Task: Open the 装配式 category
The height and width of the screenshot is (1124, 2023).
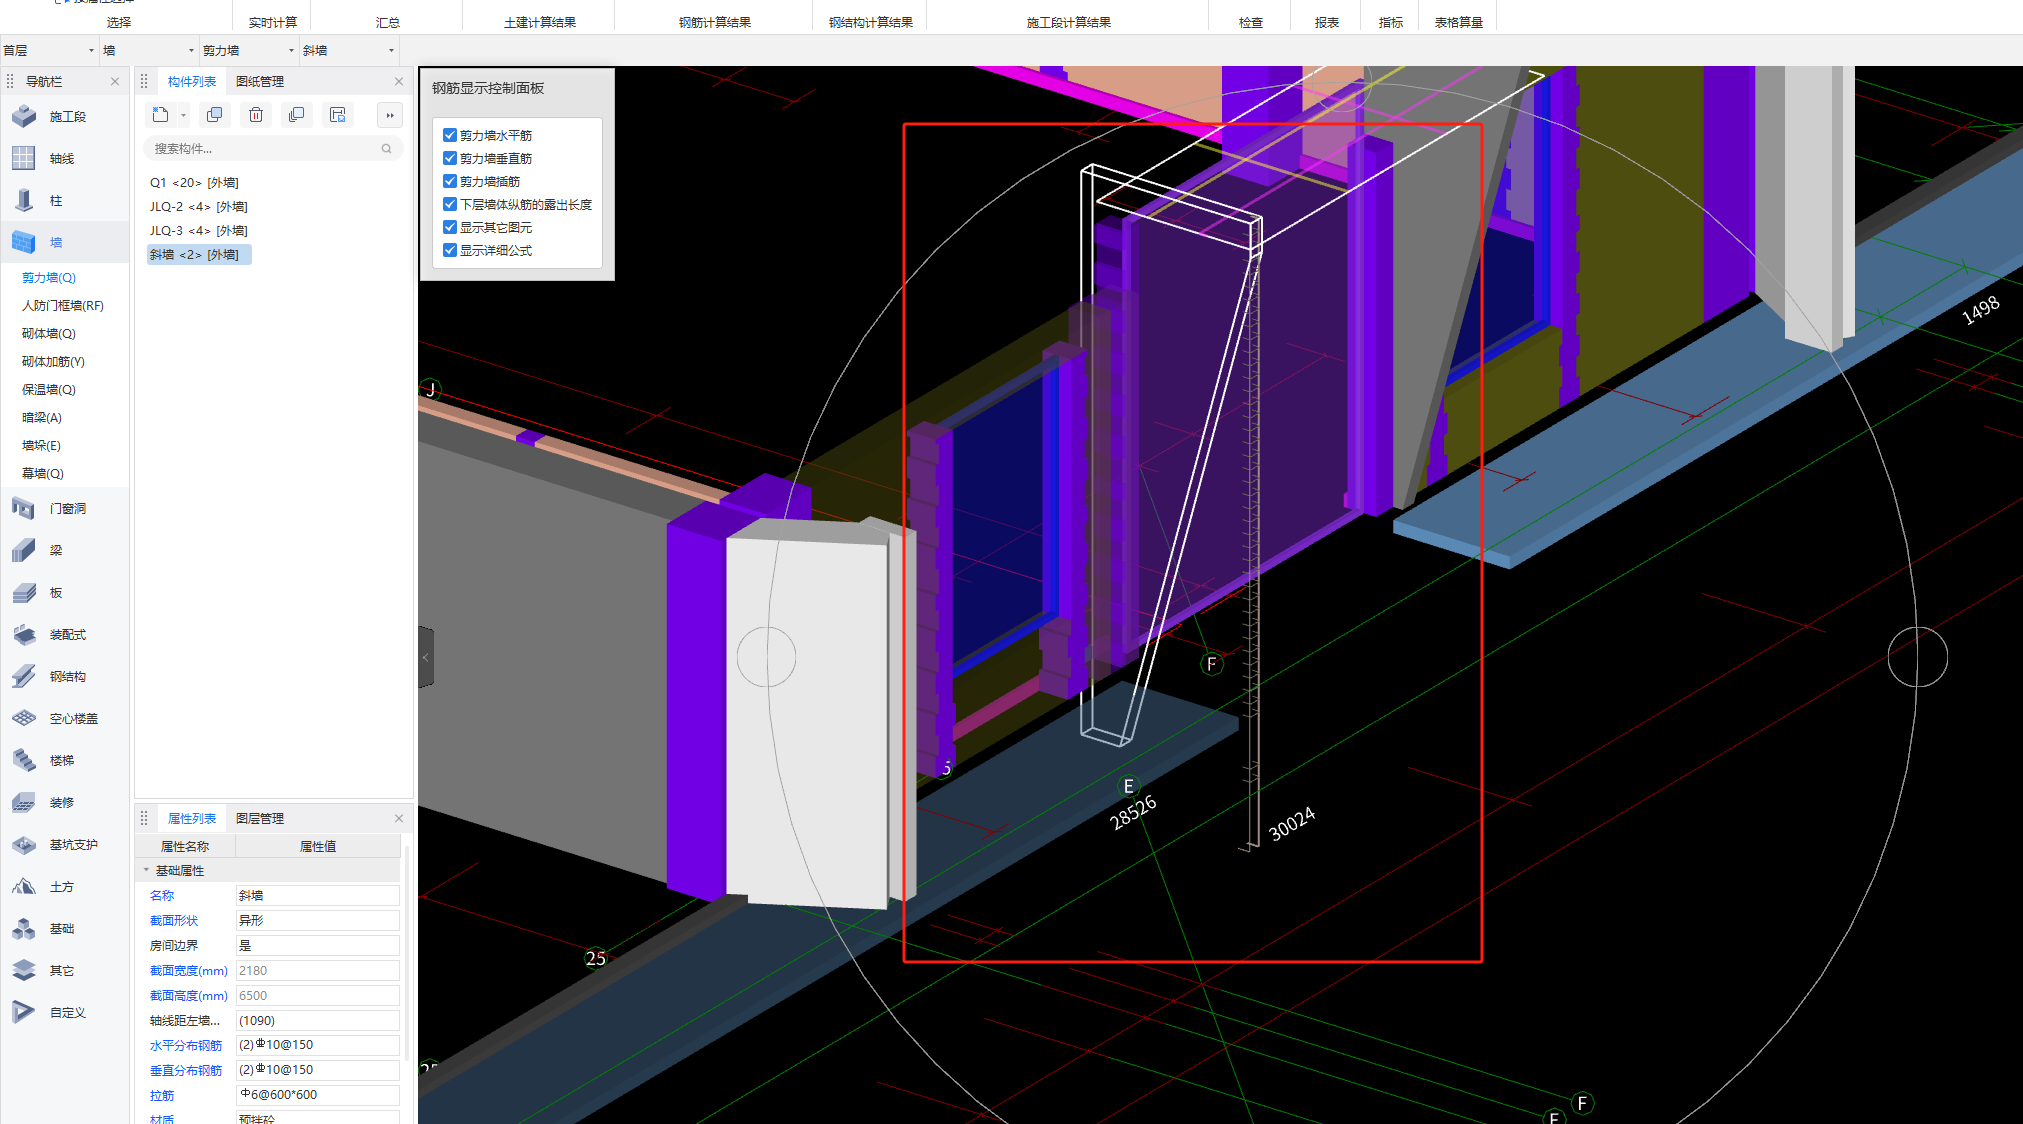Action: coord(67,635)
